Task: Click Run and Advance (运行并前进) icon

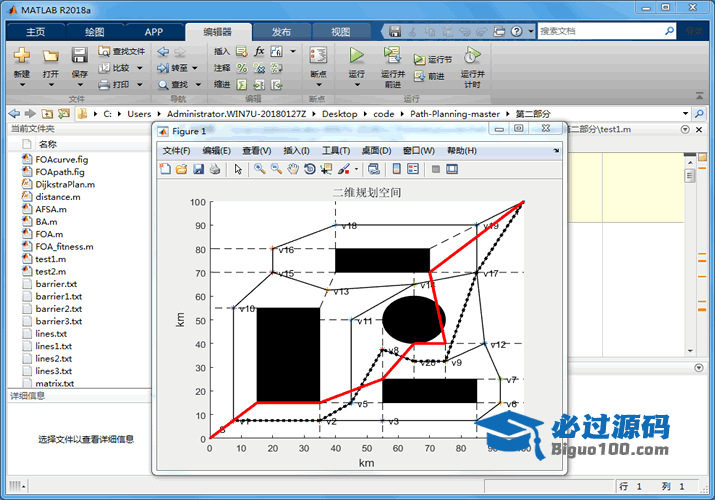Action: (x=392, y=56)
